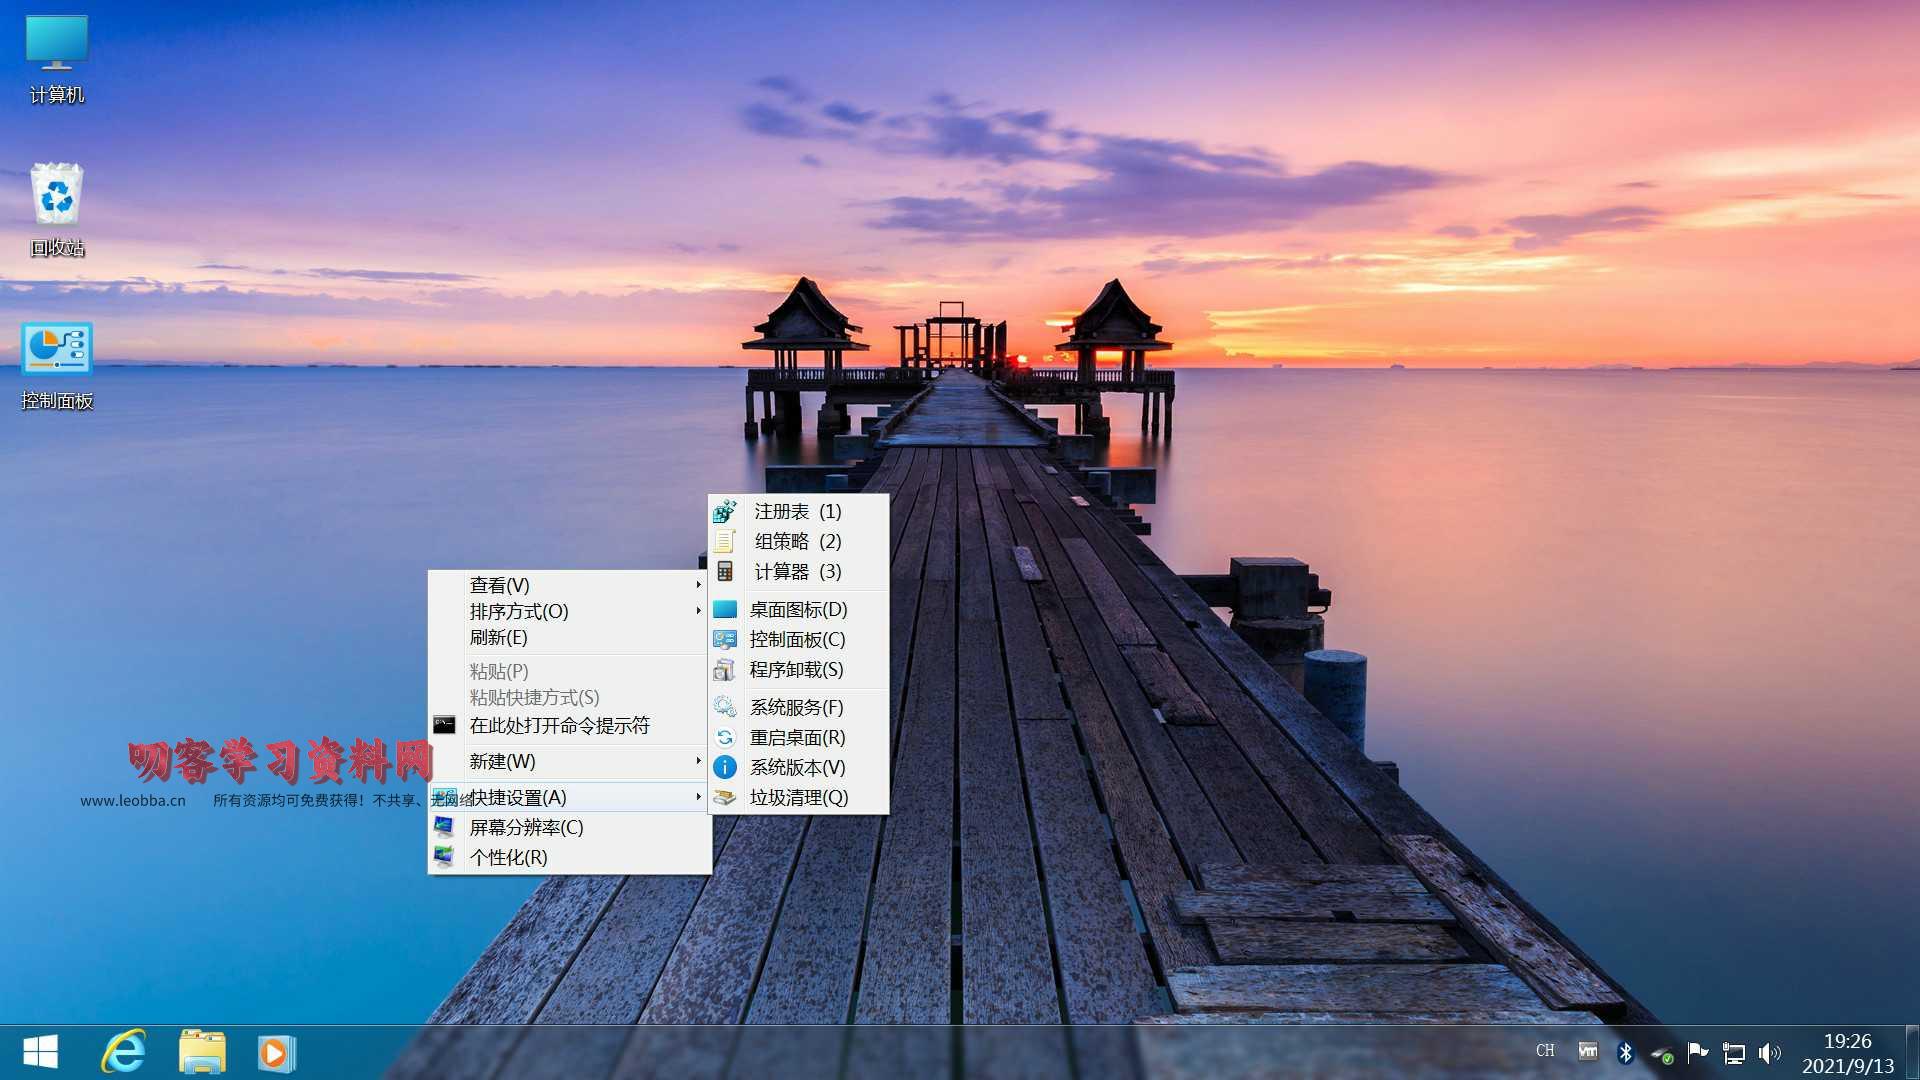This screenshot has height=1080, width=1920.
Task: Select 刷新(E) in the context menu
Action: coord(499,637)
